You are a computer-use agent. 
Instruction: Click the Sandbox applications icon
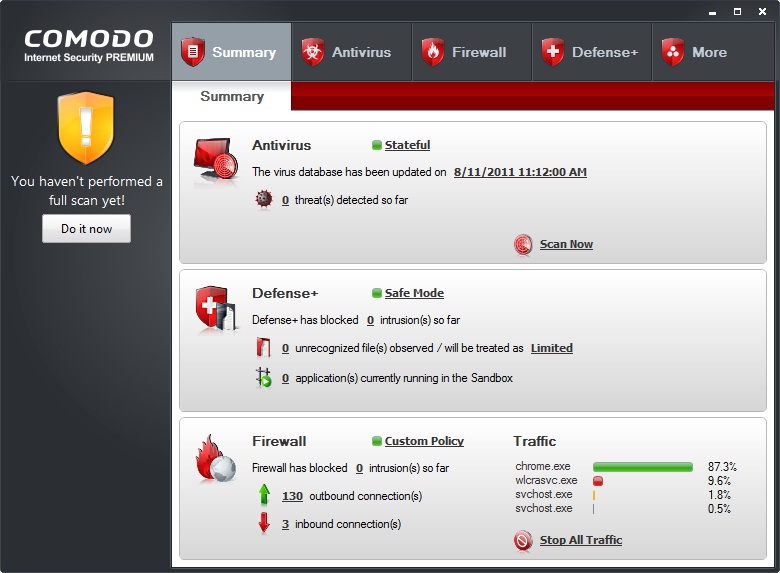[264, 378]
